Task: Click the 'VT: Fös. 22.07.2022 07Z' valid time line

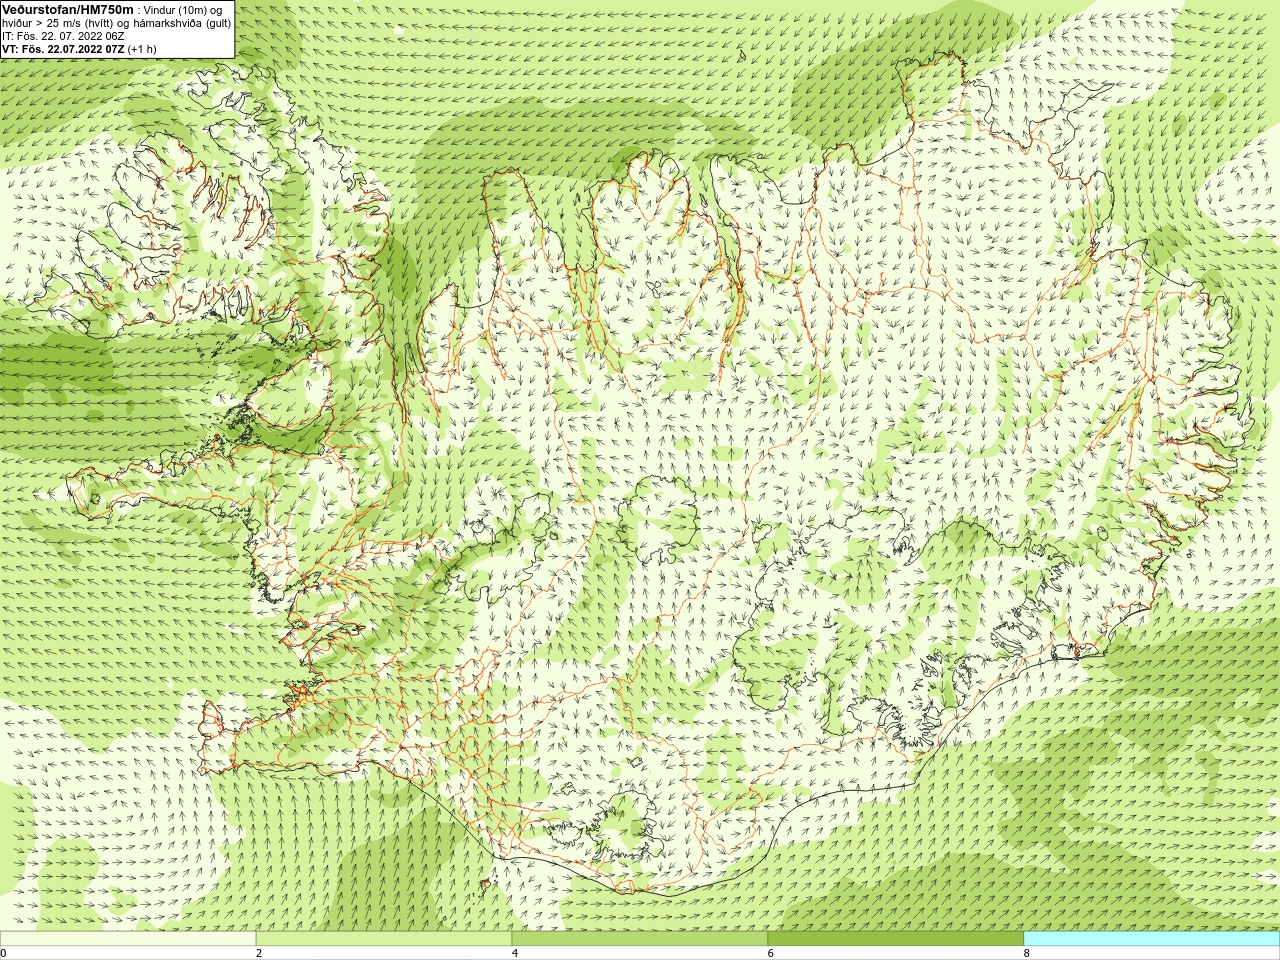Action: click(63, 48)
